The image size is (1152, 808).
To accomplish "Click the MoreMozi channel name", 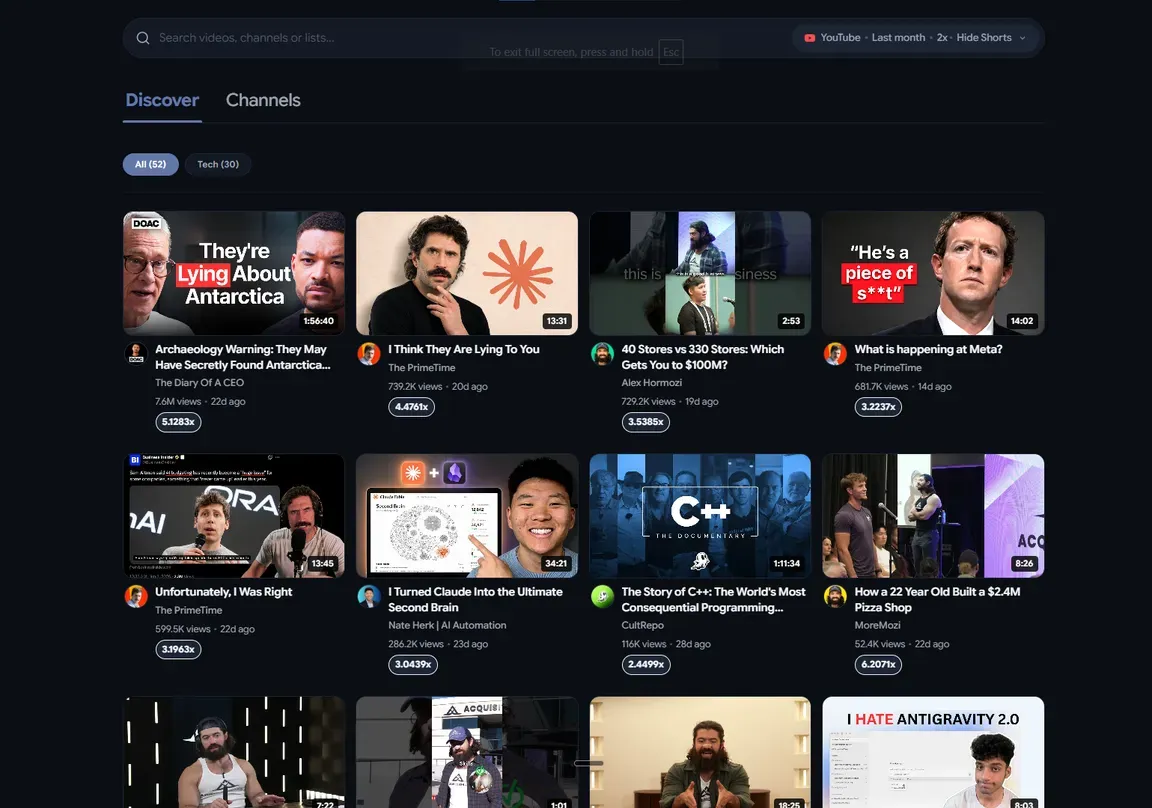I will click(877, 625).
